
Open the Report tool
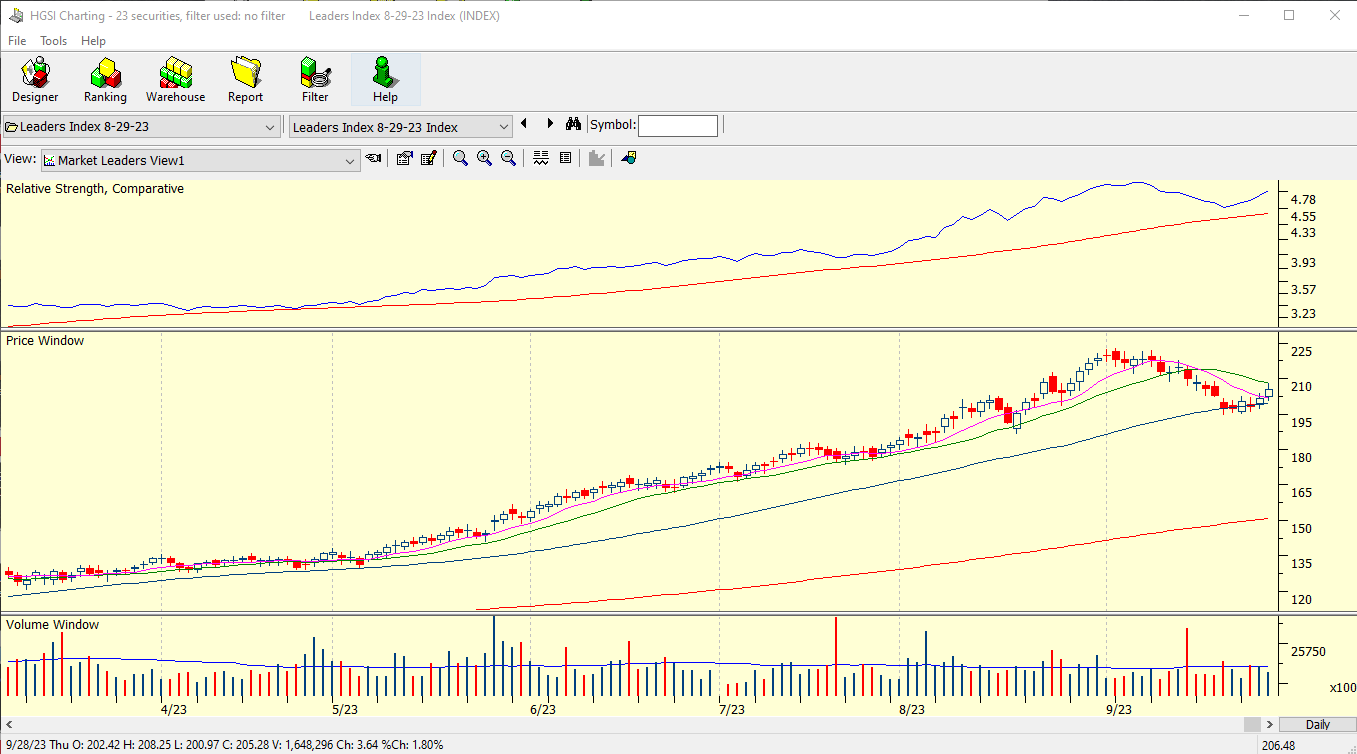pyautogui.click(x=245, y=80)
